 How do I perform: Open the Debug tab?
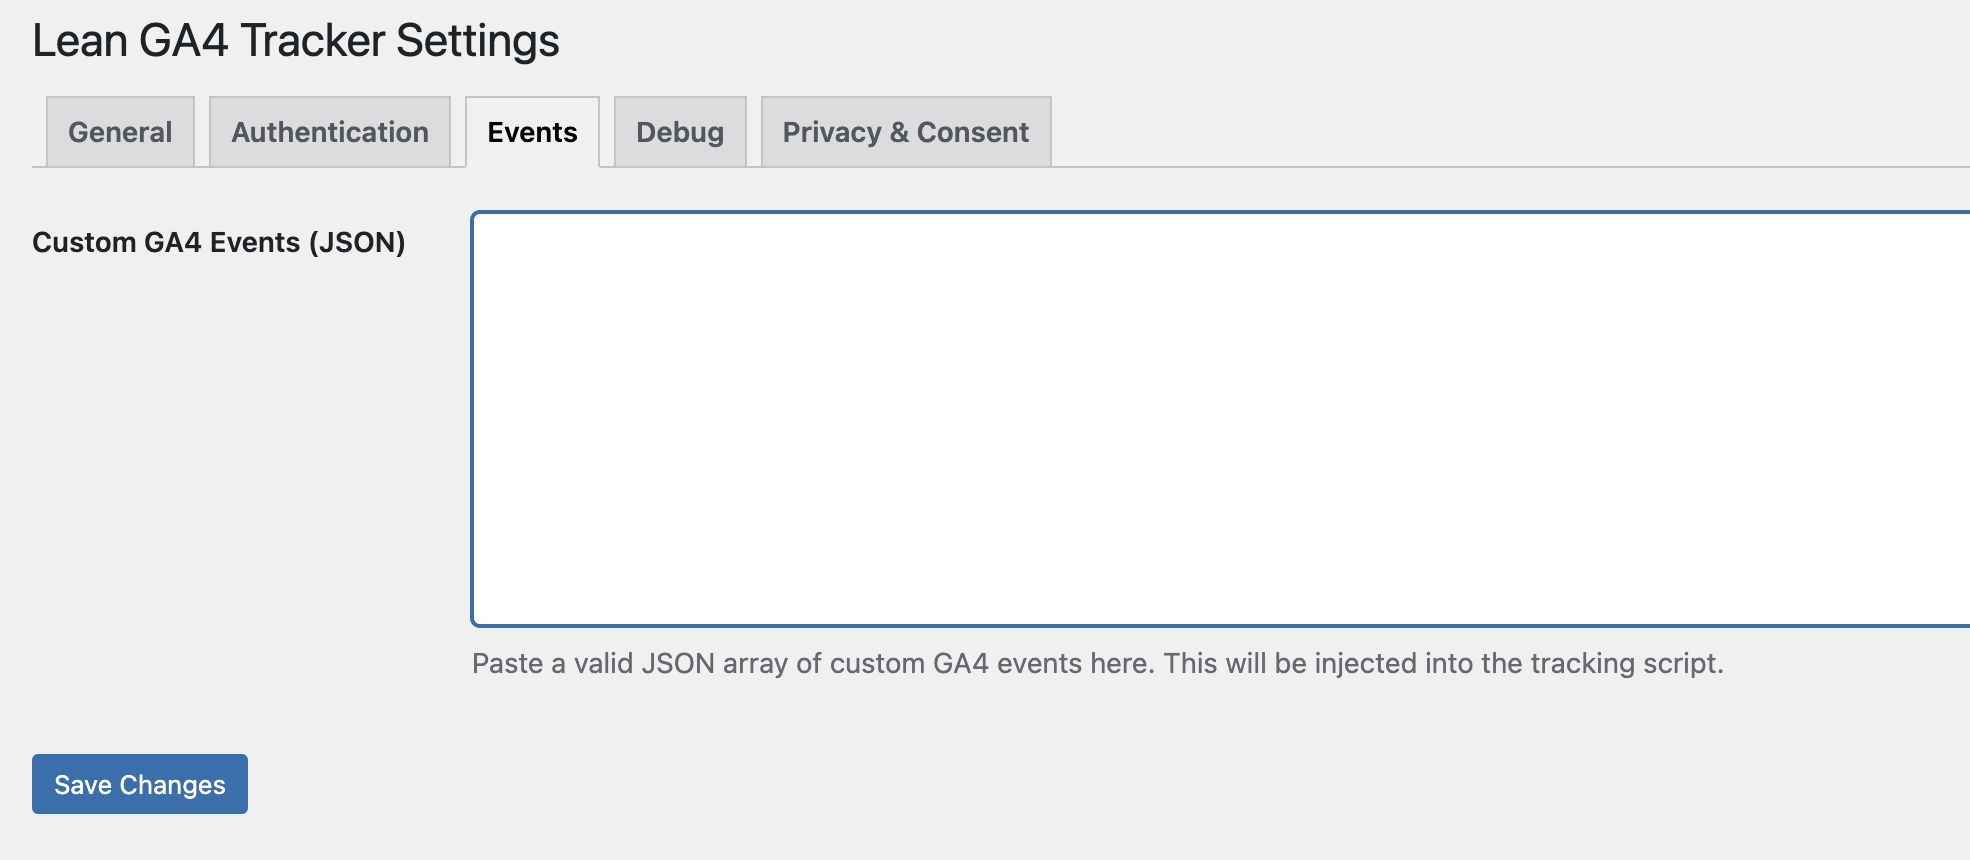tap(680, 132)
